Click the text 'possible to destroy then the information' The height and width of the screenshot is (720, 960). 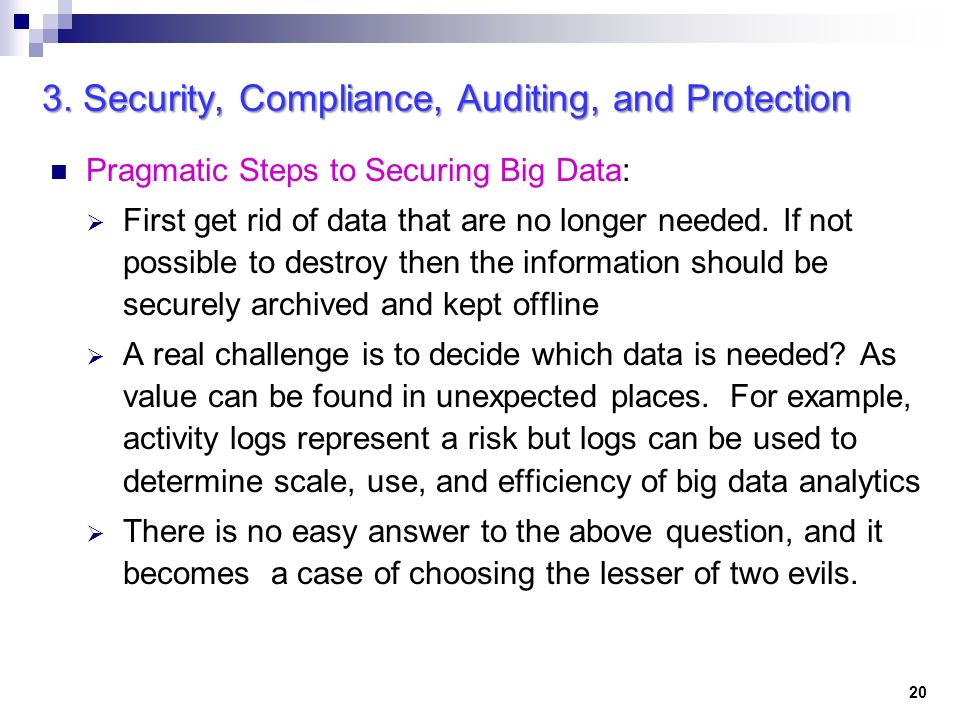click(x=403, y=263)
